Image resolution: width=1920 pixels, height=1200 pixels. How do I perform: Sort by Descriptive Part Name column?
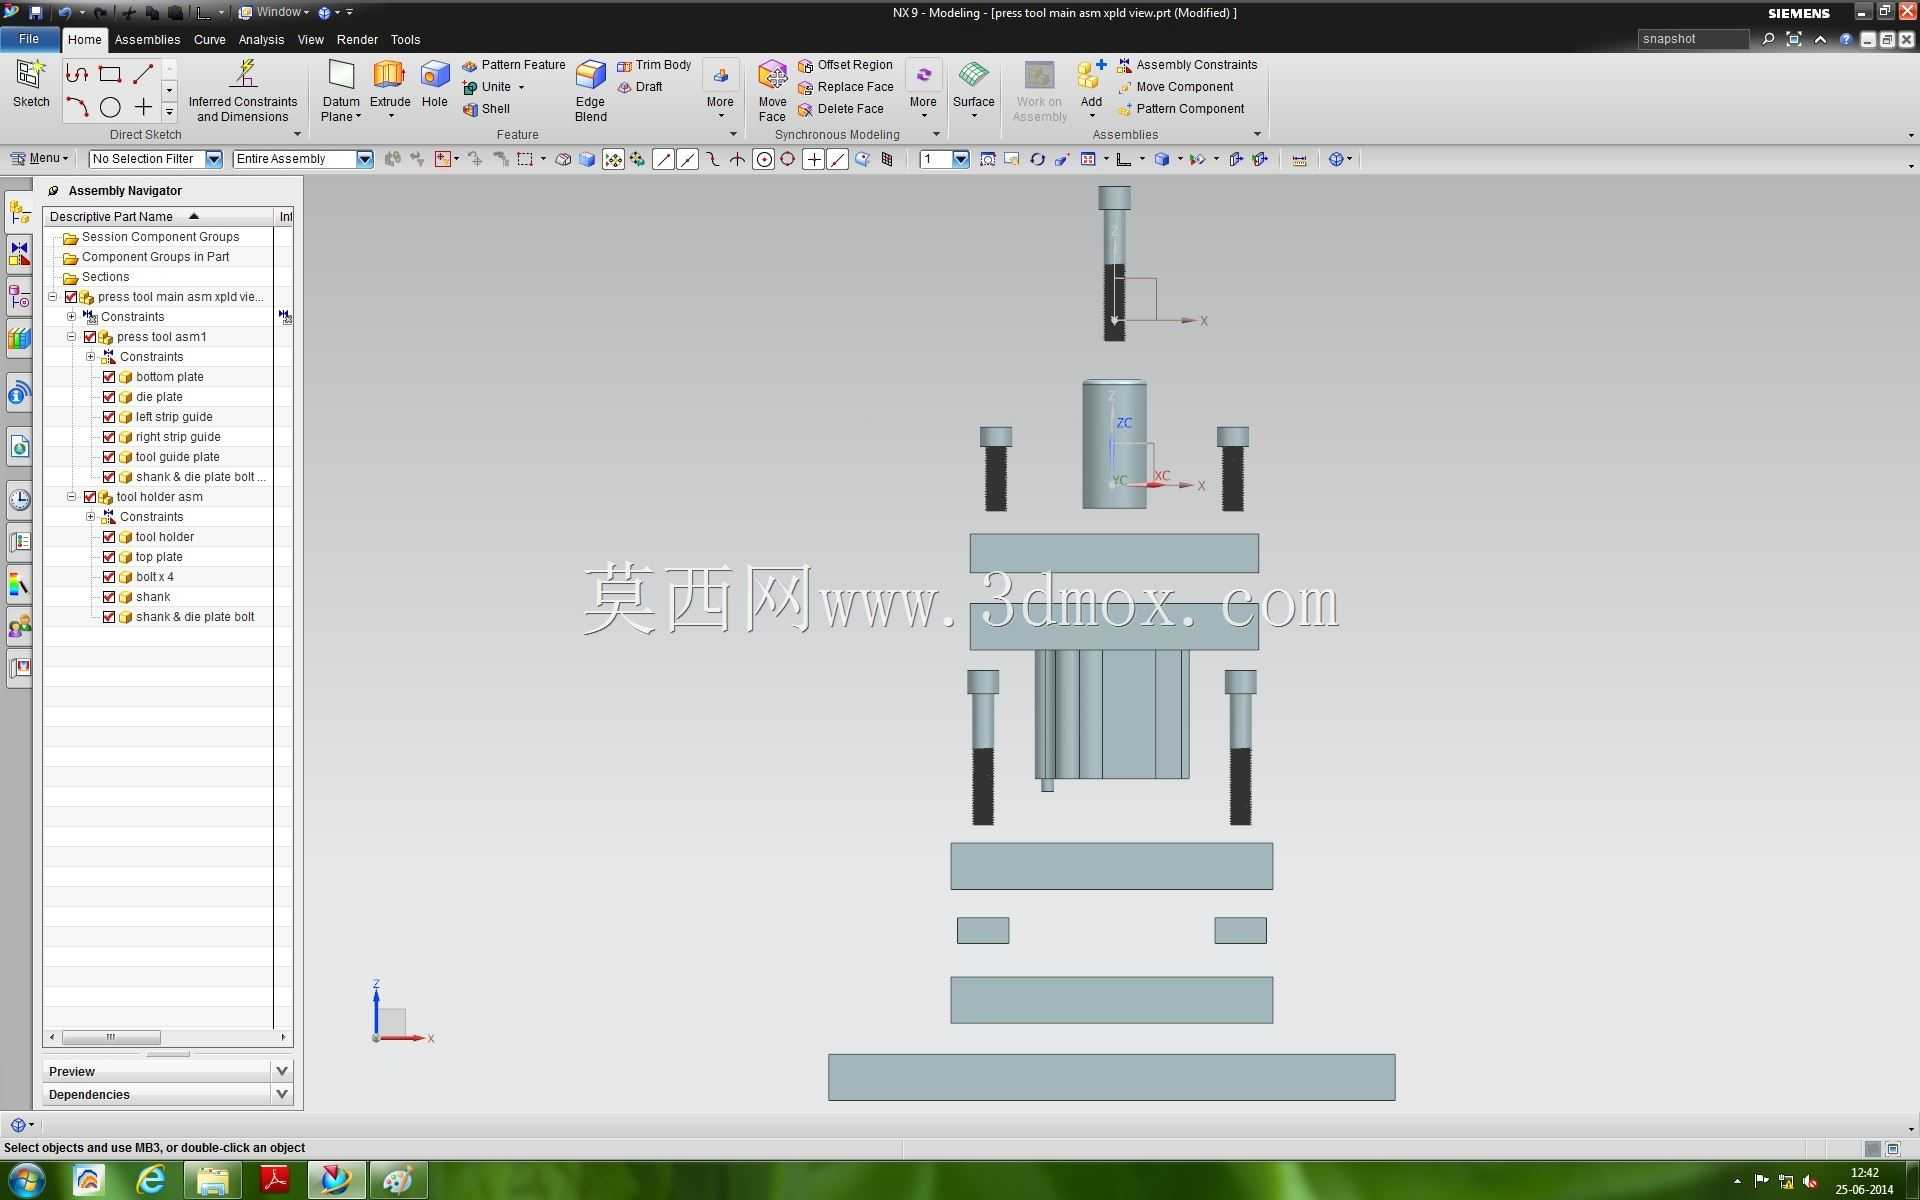(x=158, y=217)
